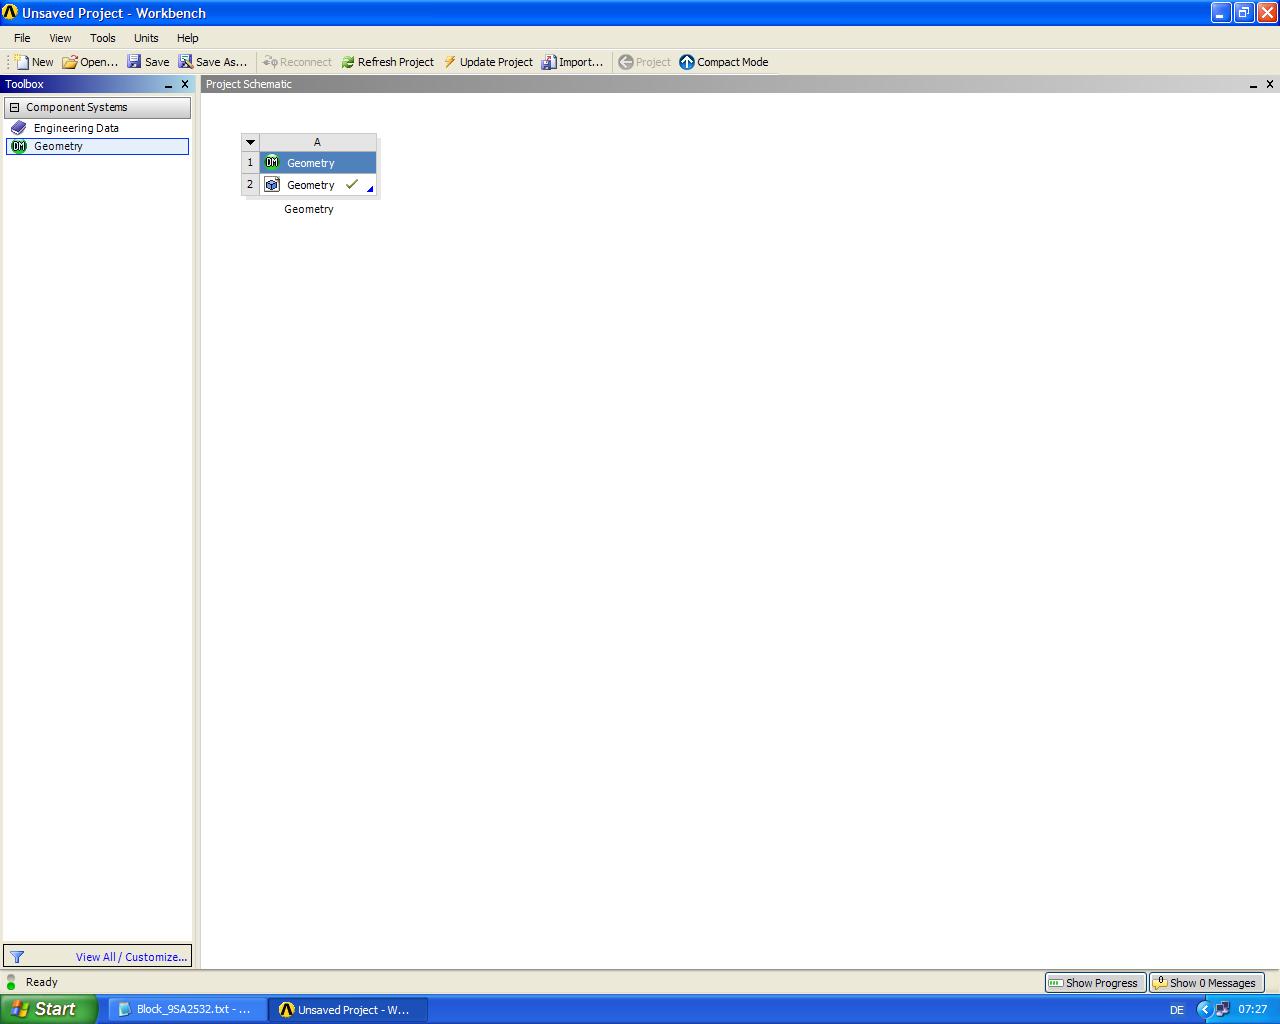Click column header A of the system
Screen dimensions: 1280x1024
pos(318,142)
